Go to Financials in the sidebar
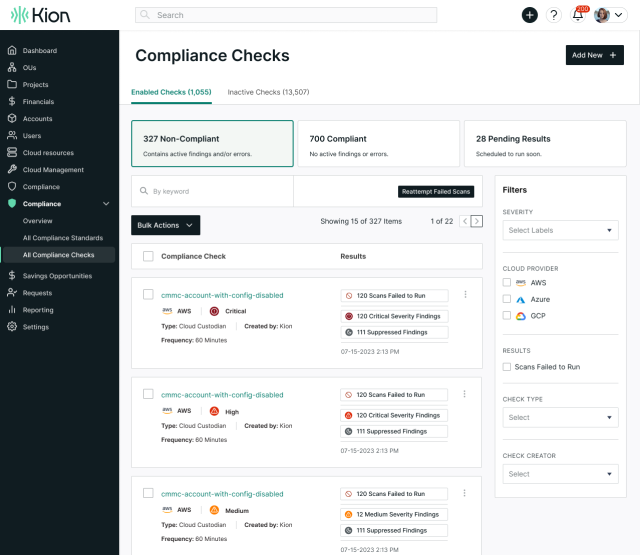640x555 pixels. tap(38, 101)
